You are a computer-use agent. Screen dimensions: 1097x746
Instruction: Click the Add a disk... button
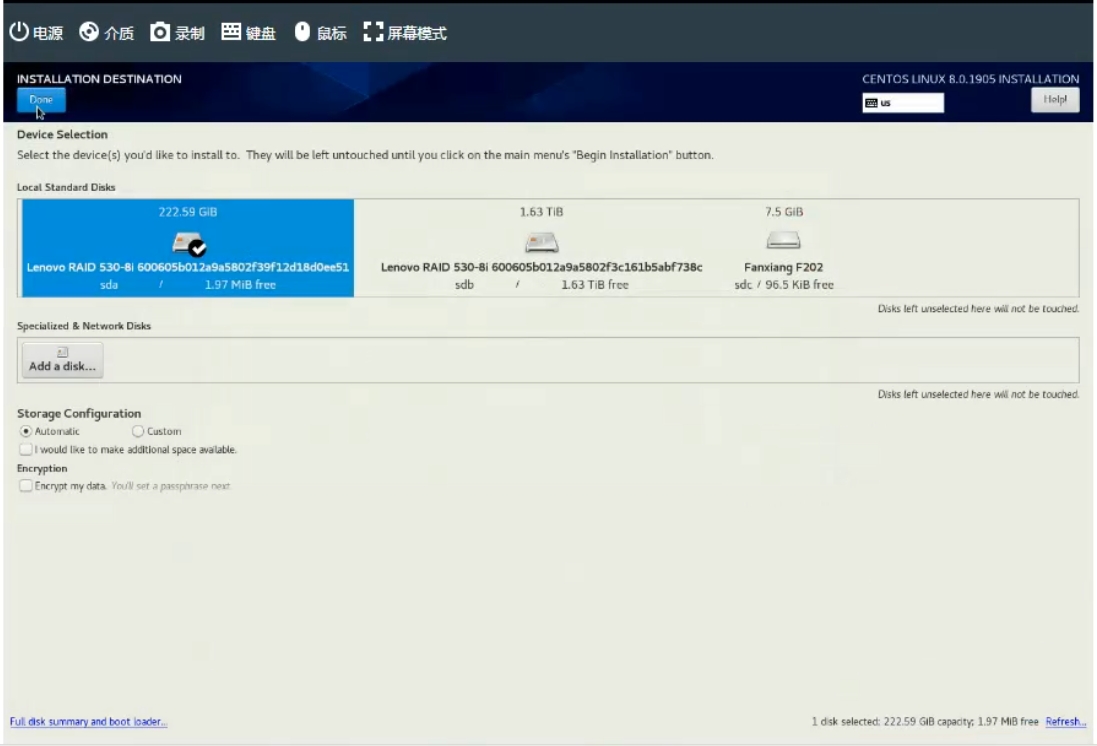(x=62, y=360)
